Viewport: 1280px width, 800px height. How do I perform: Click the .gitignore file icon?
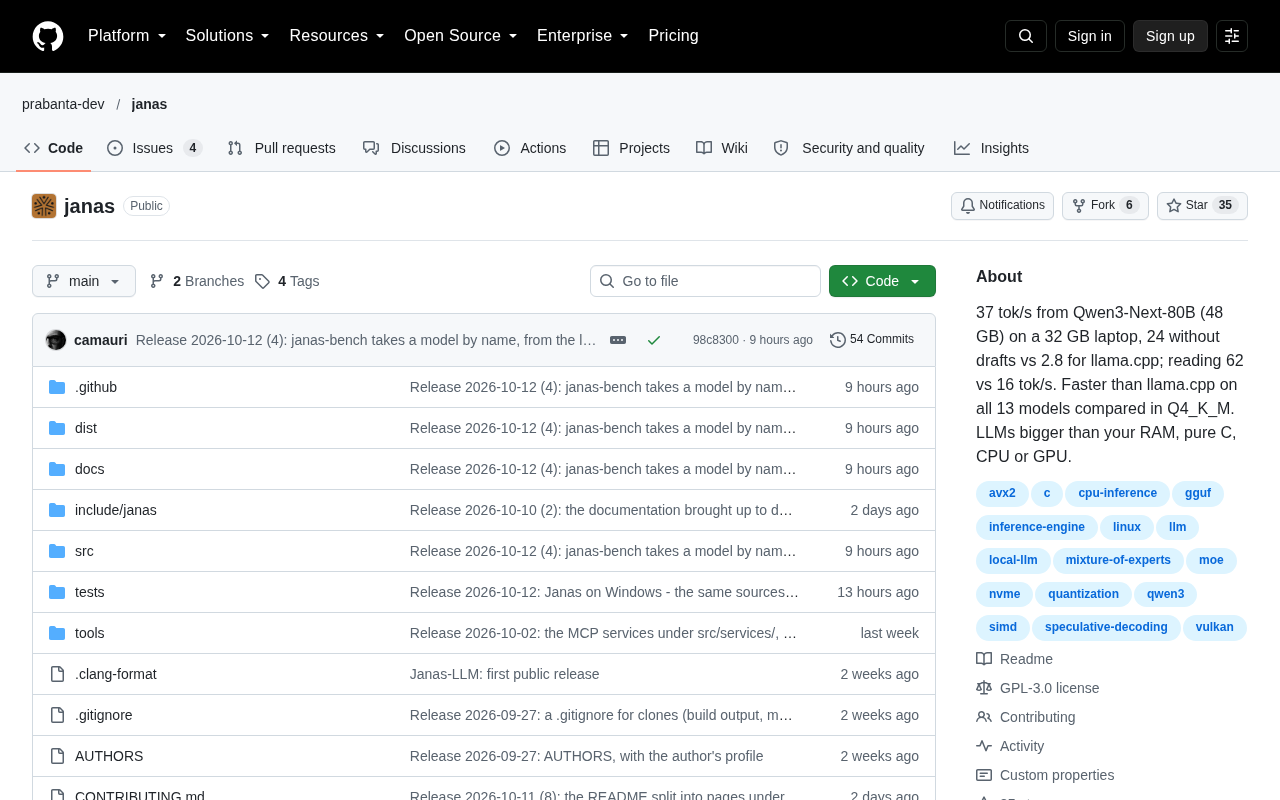tap(57, 715)
